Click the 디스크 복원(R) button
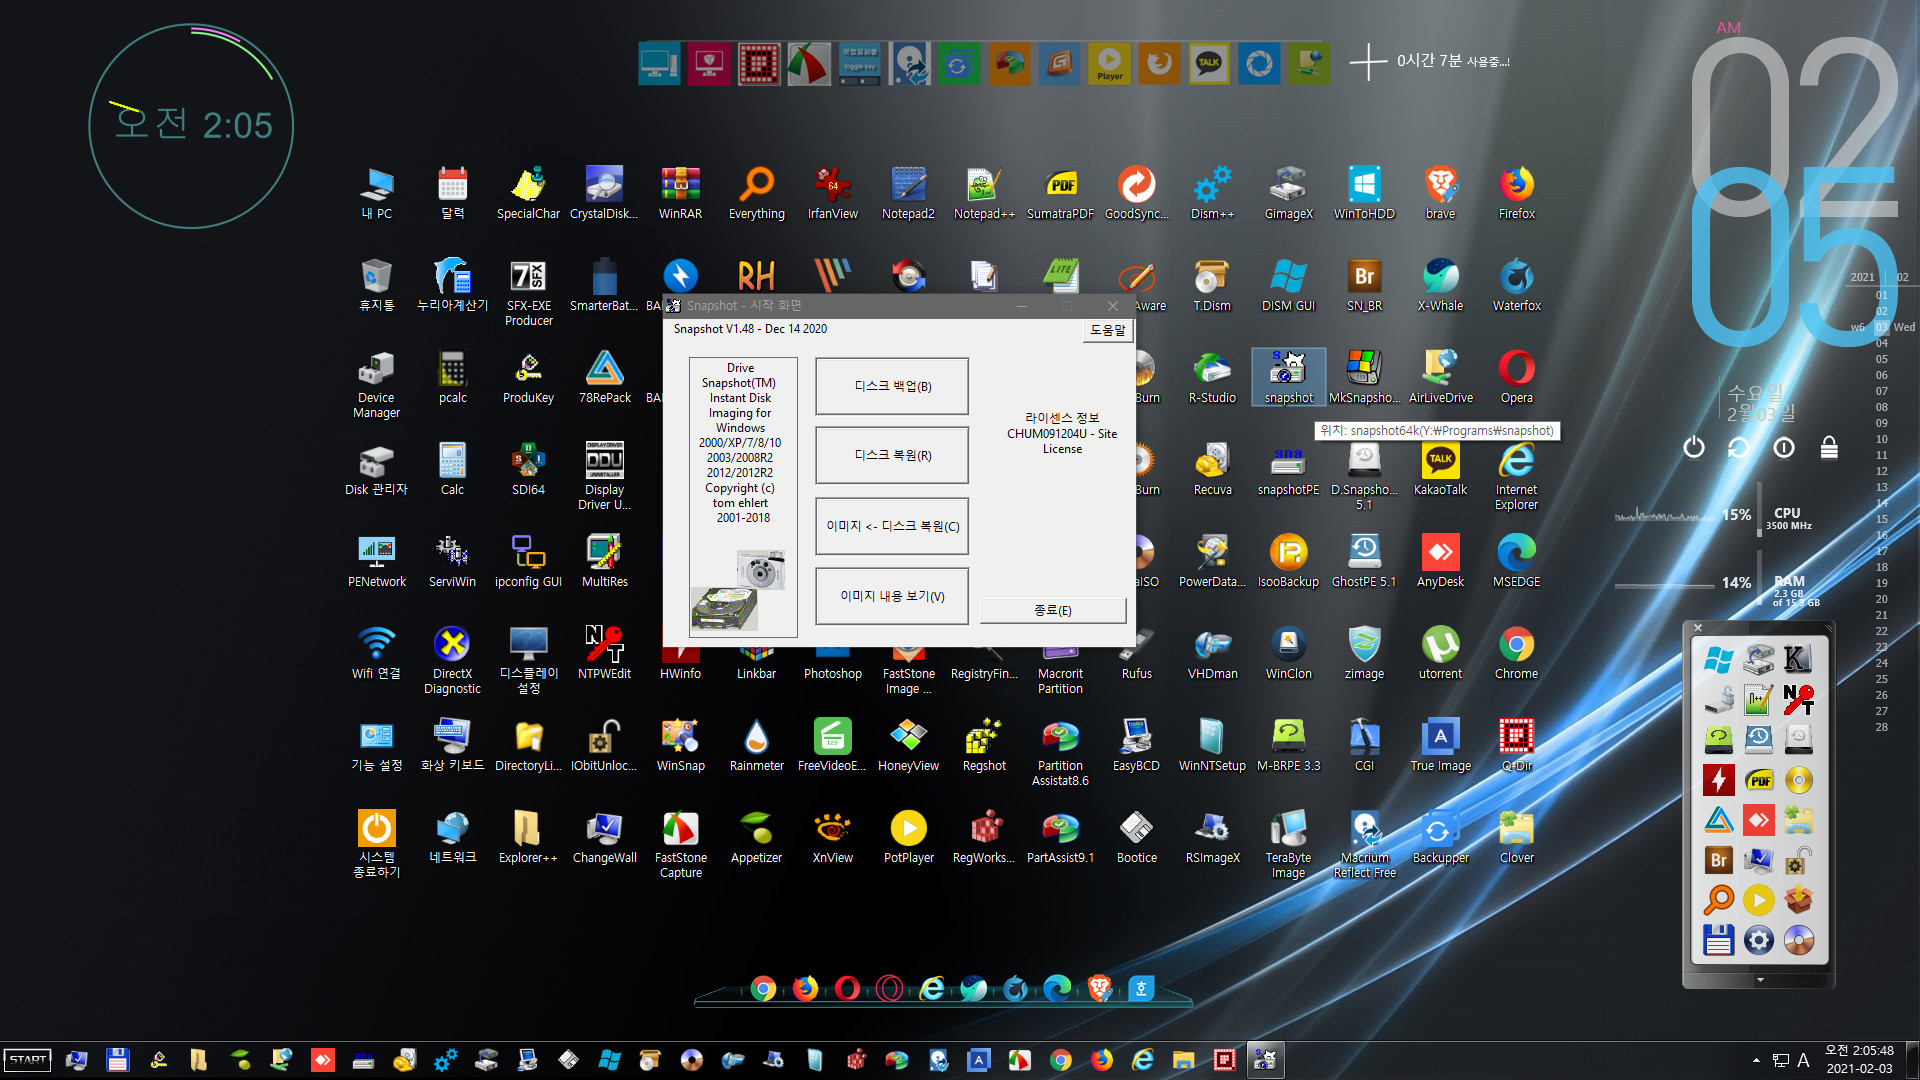Image resolution: width=1920 pixels, height=1080 pixels. pos(892,455)
